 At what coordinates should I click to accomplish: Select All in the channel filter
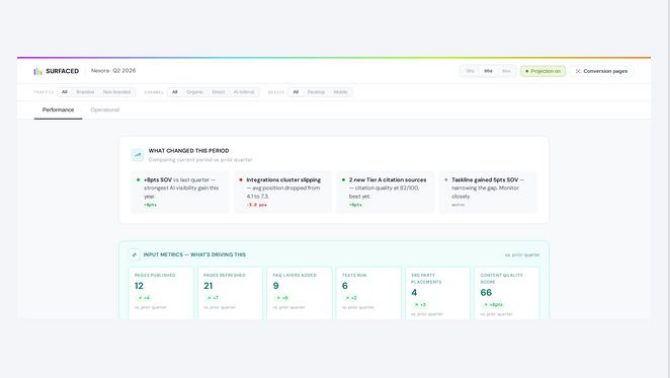pos(174,92)
